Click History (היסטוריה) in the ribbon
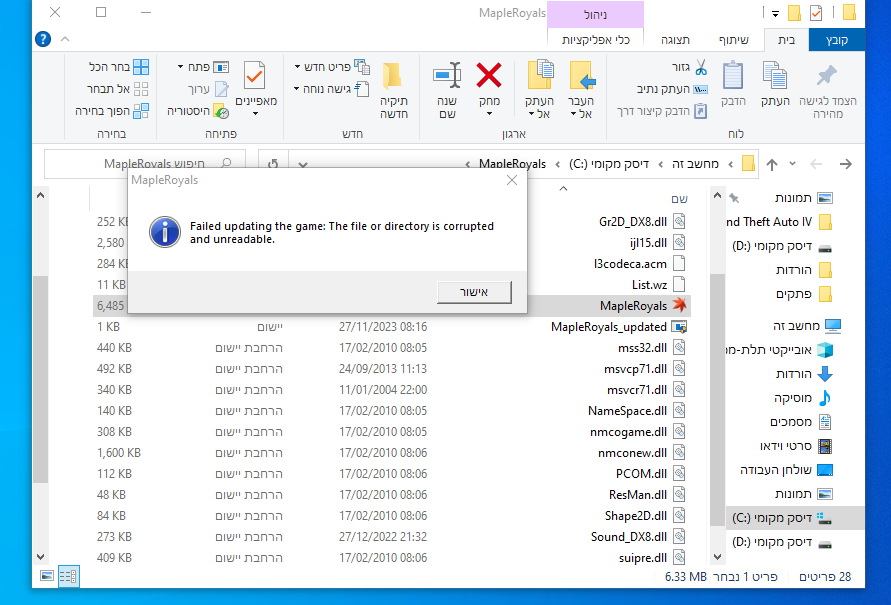The height and width of the screenshot is (605, 891). coord(198,111)
